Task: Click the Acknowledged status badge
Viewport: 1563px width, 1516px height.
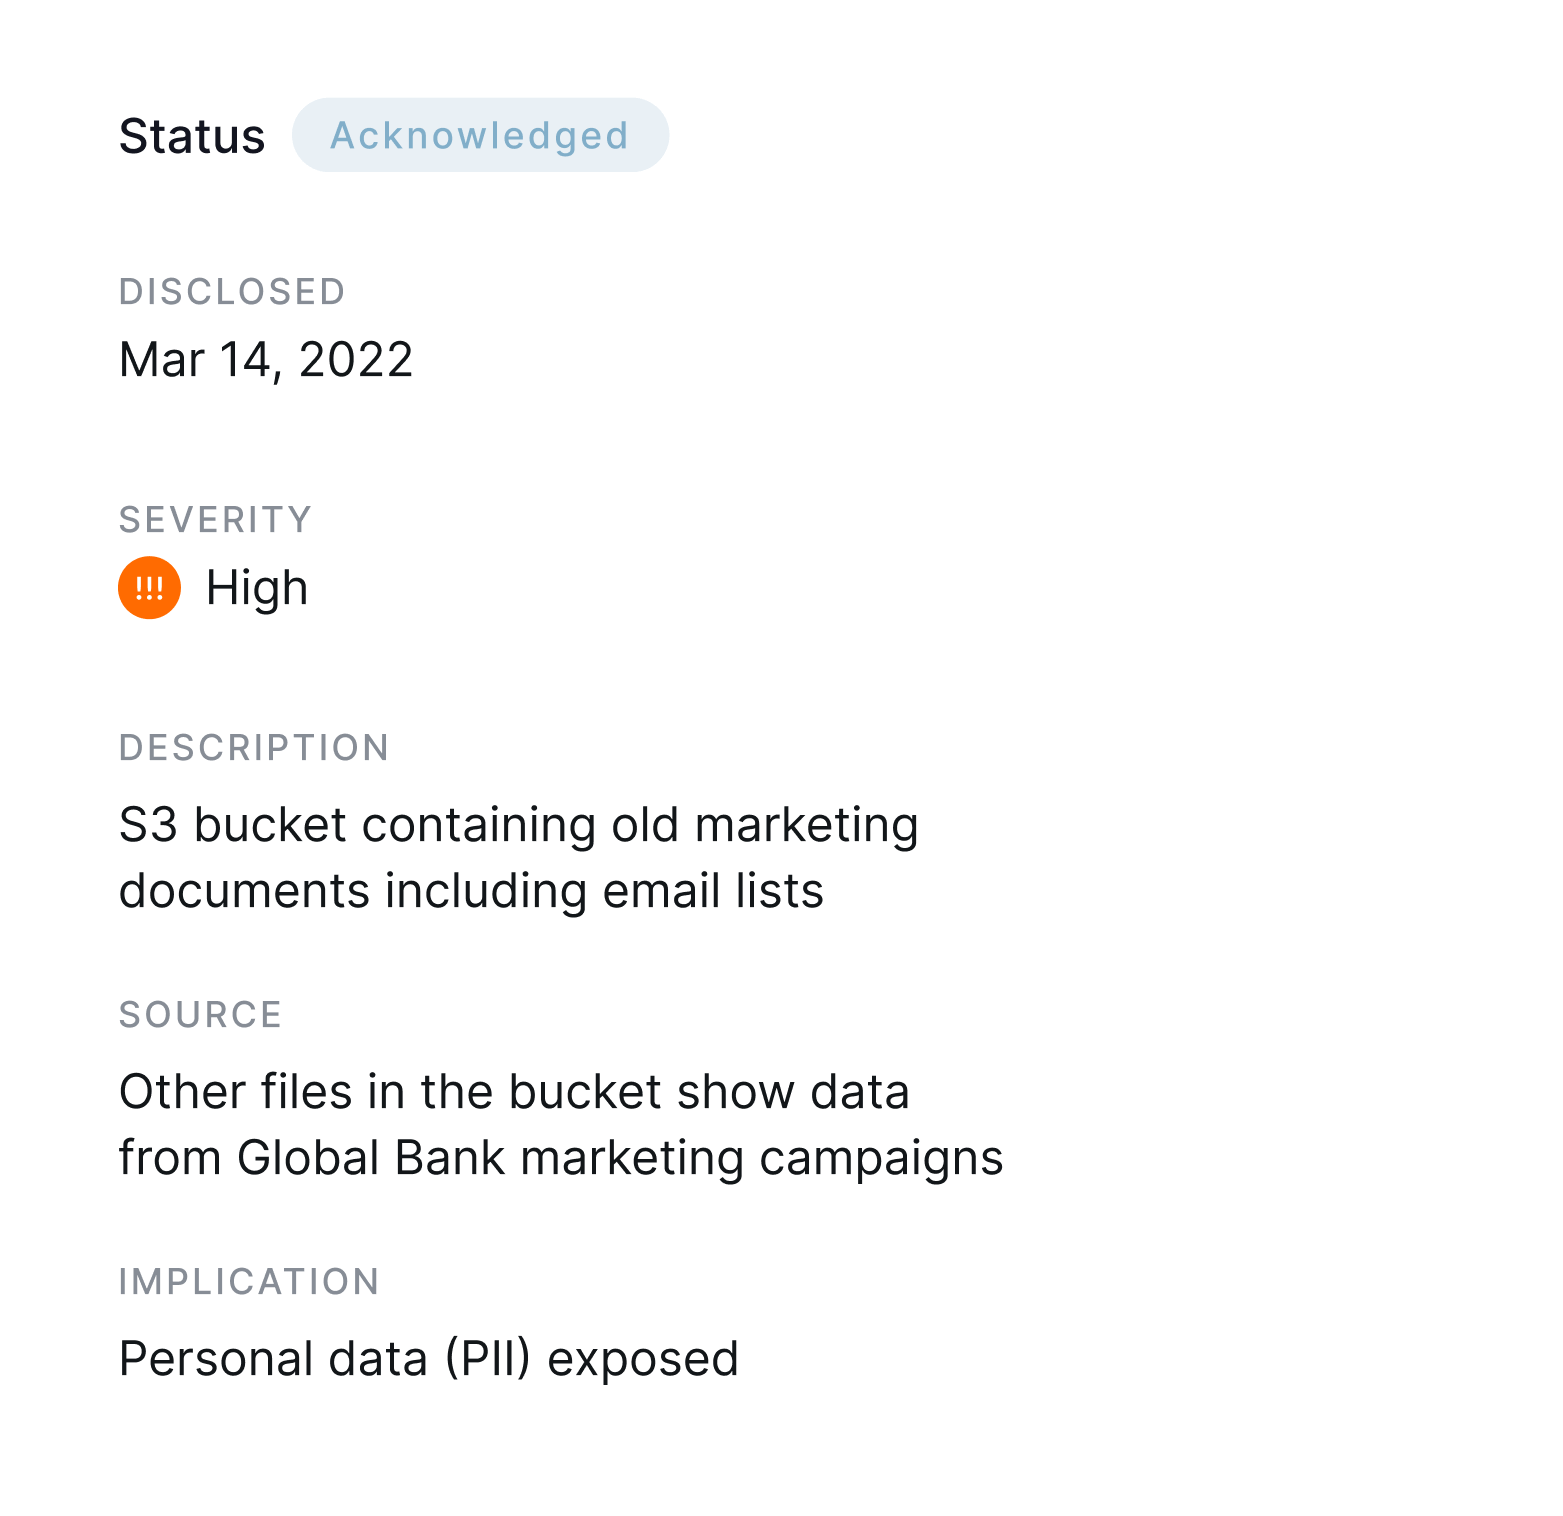Action: pyautogui.click(x=480, y=135)
